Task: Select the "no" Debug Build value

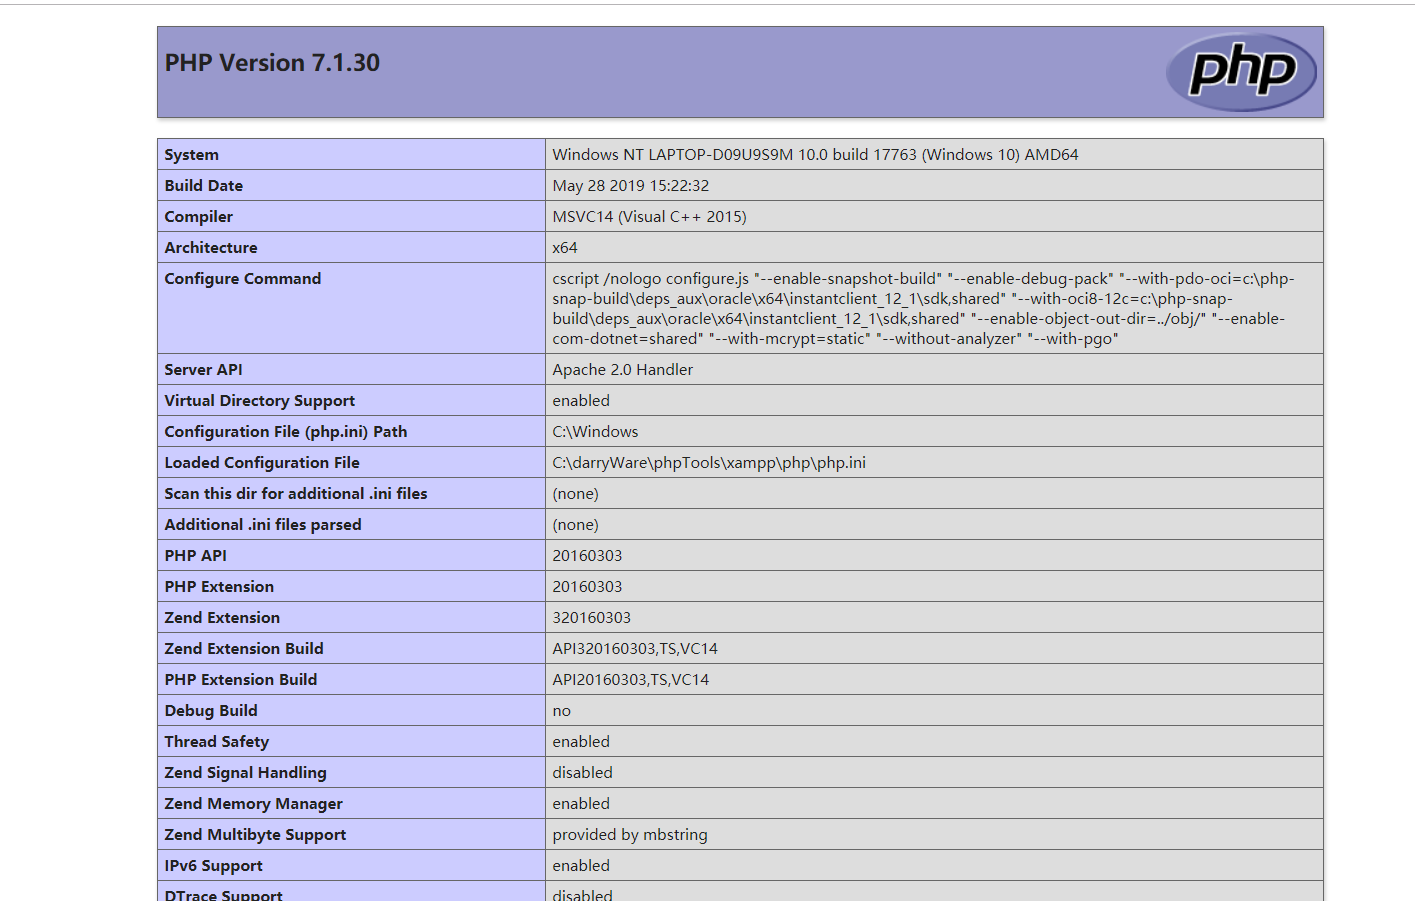Action: 562,711
